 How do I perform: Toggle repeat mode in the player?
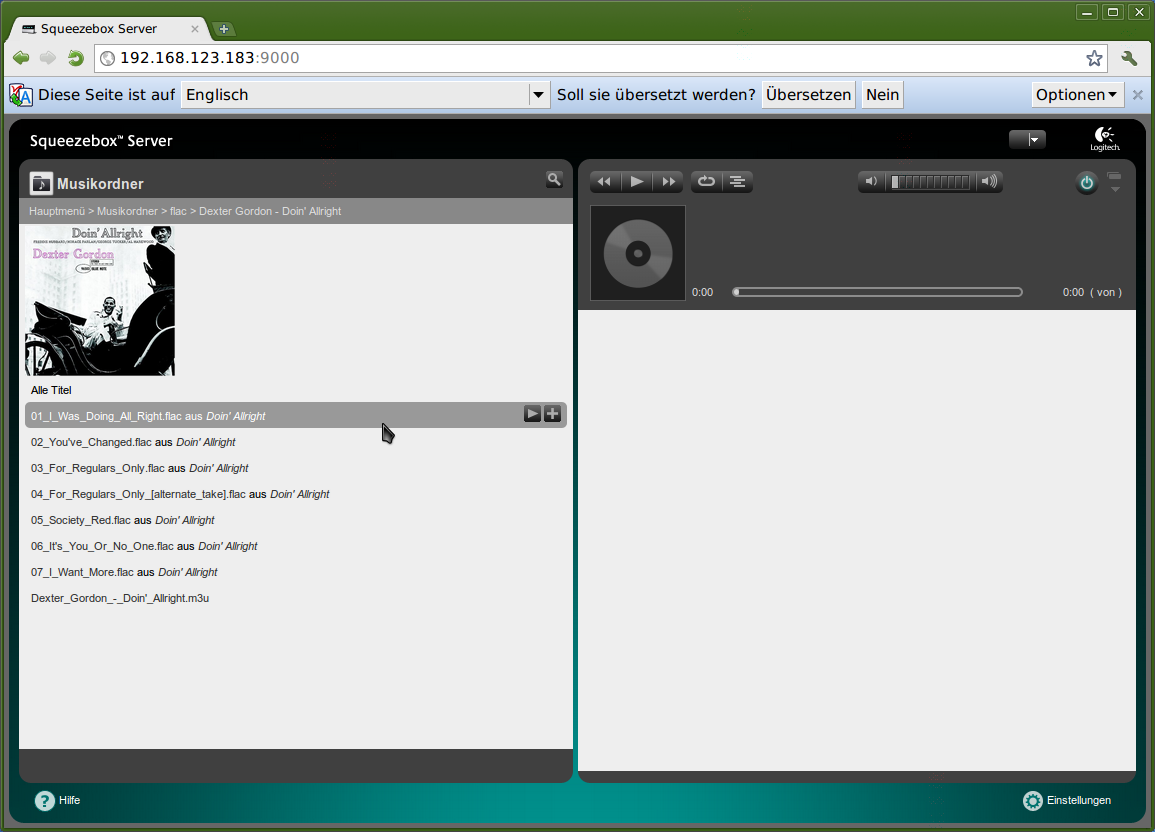[x=706, y=181]
